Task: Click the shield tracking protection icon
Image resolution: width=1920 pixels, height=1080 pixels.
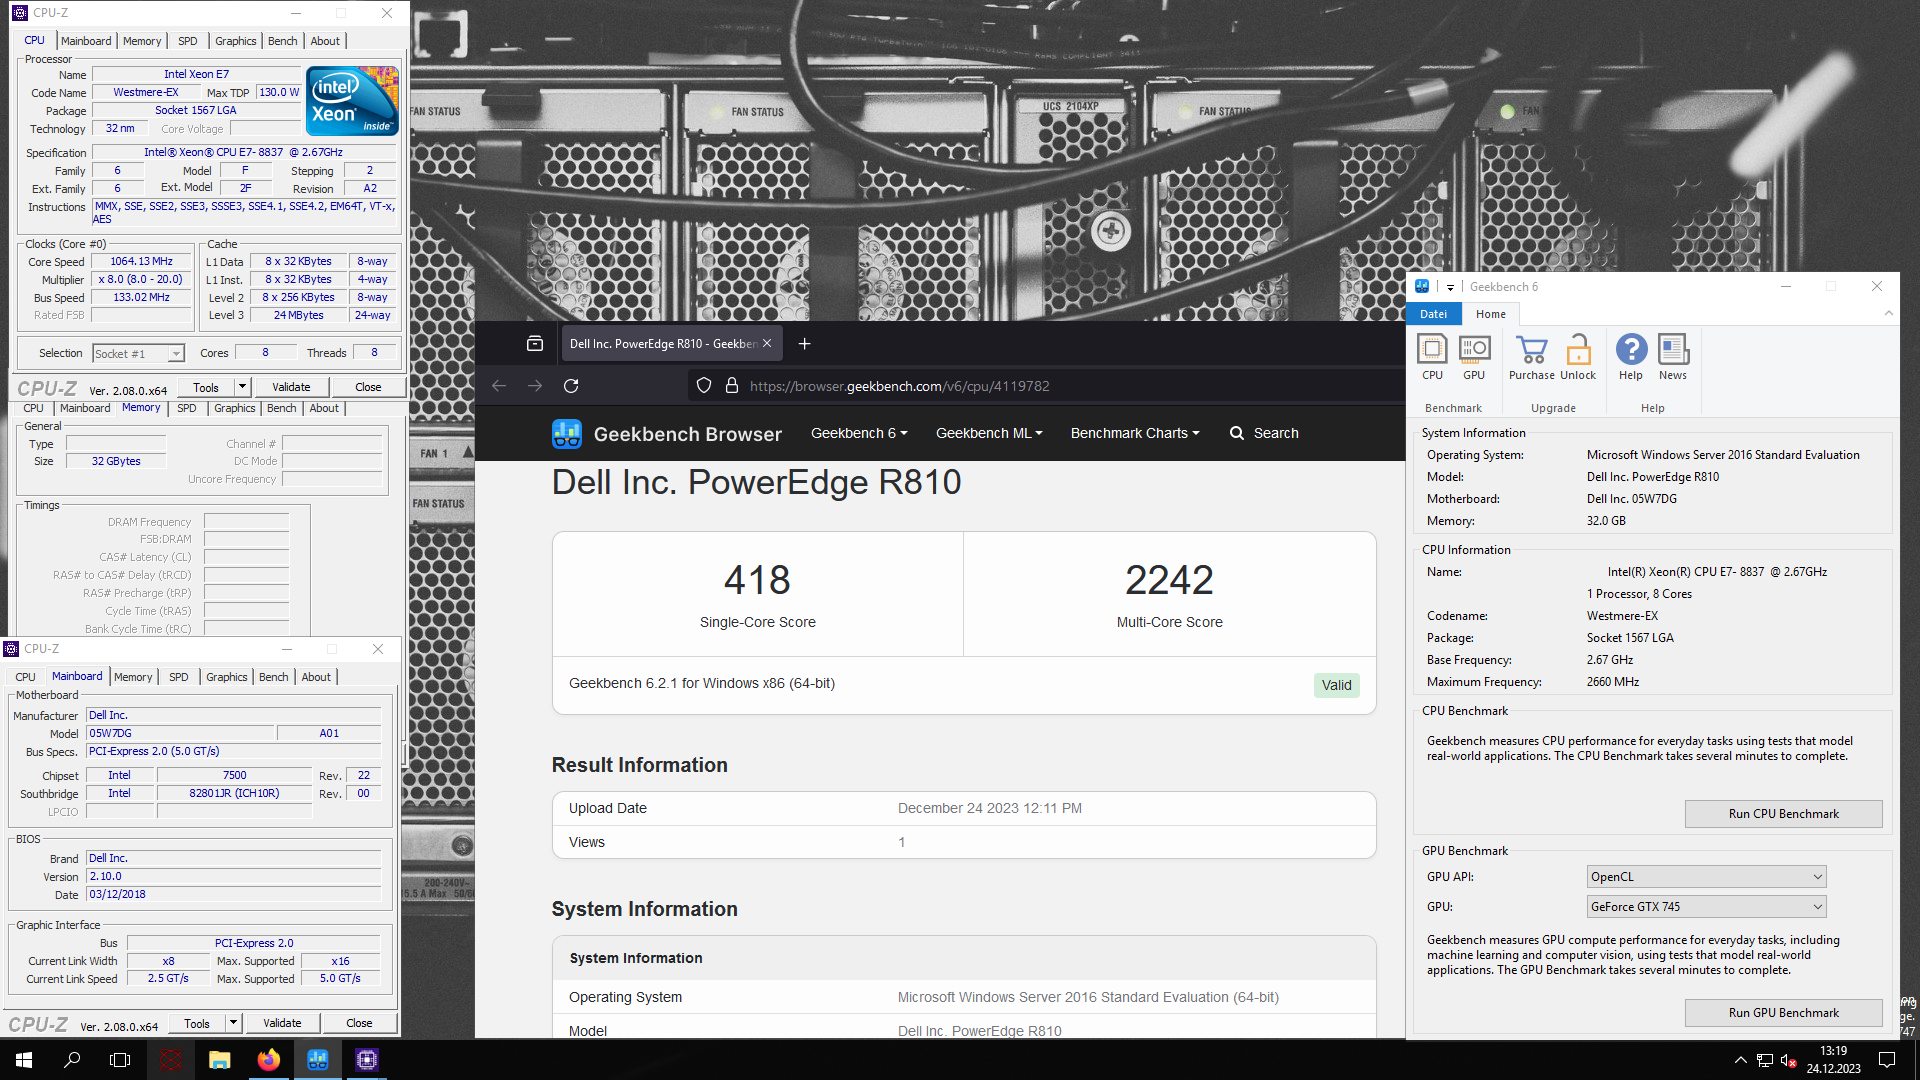Action: click(704, 386)
